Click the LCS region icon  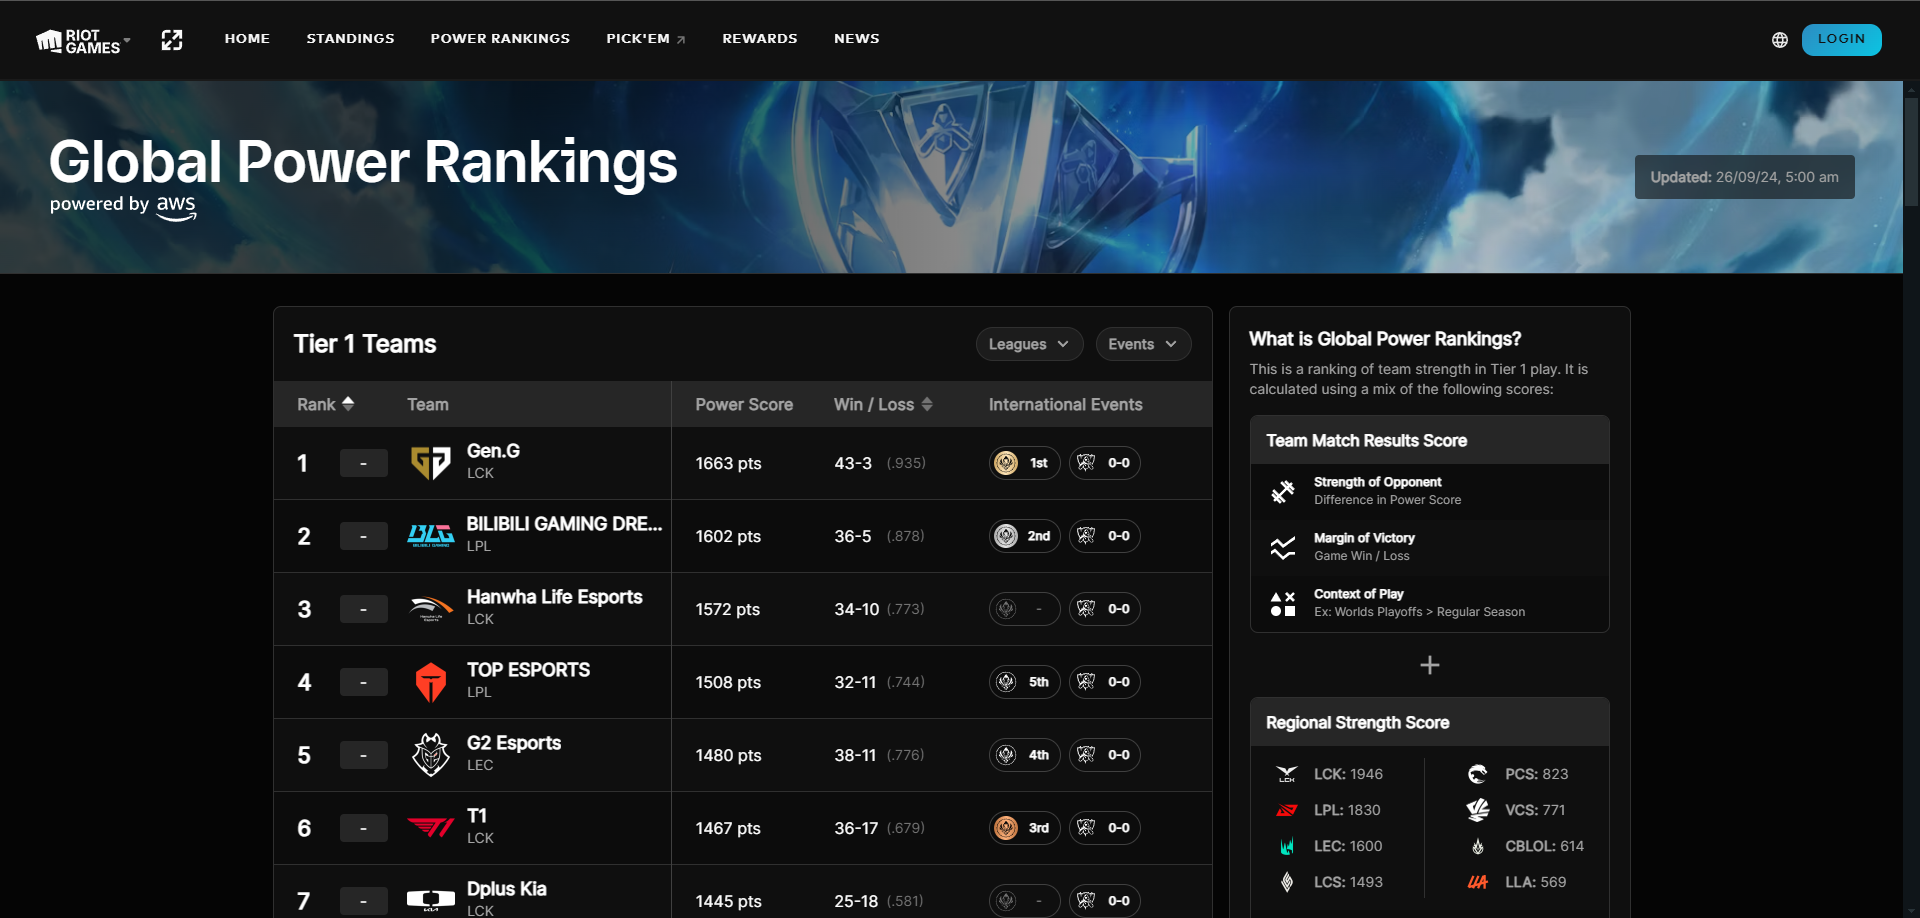tap(1287, 882)
